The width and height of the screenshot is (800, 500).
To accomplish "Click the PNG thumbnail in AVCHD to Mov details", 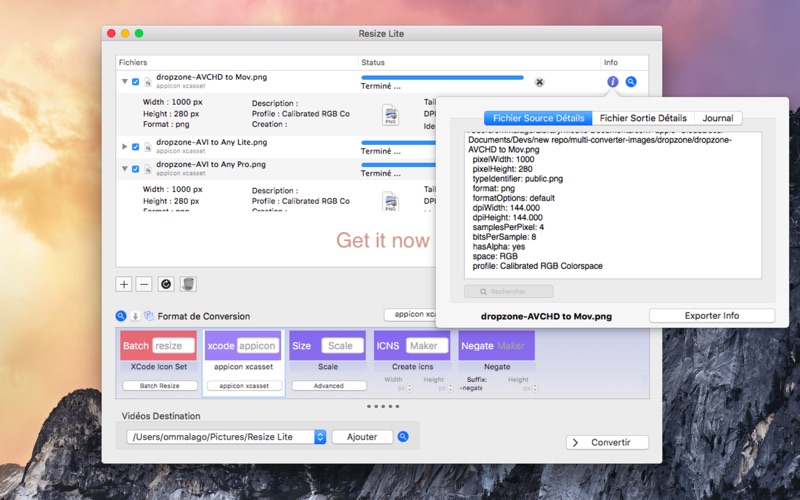I will [390, 115].
